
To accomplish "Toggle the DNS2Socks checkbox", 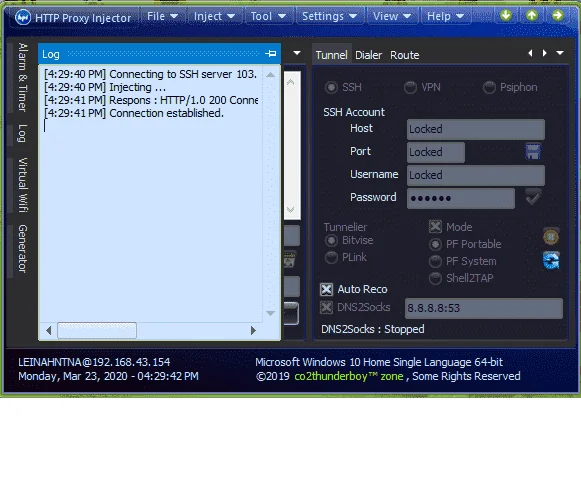I will click(326, 307).
